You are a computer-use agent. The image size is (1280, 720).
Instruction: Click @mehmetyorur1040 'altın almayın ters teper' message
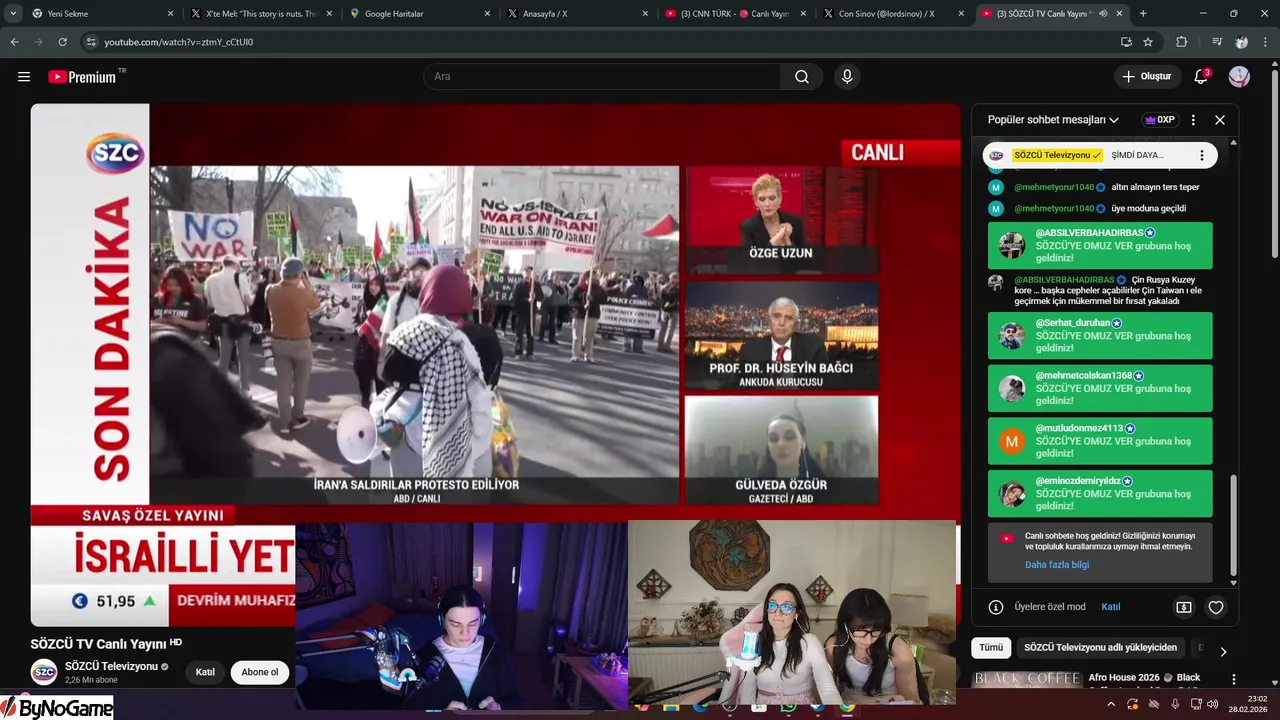pyautogui.click(x=1100, y=187)
